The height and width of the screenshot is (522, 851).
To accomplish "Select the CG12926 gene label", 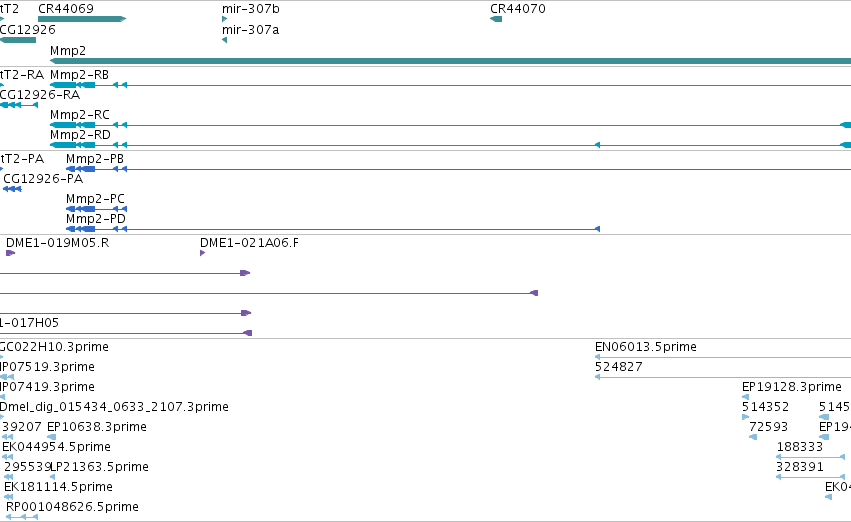I will point(28,30).
